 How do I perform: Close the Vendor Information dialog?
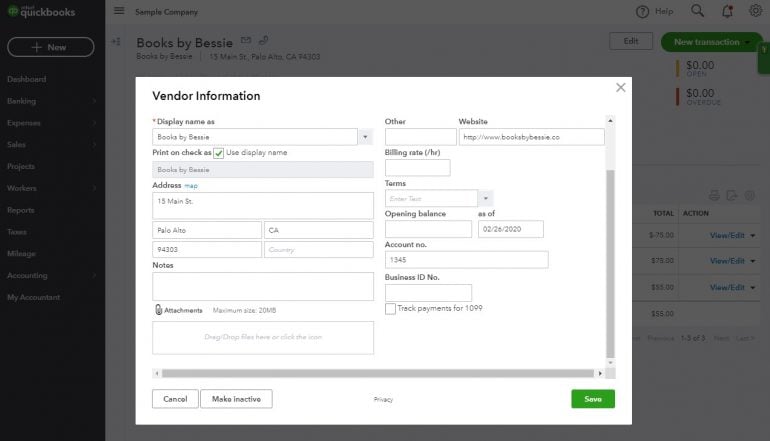point(620,88)
